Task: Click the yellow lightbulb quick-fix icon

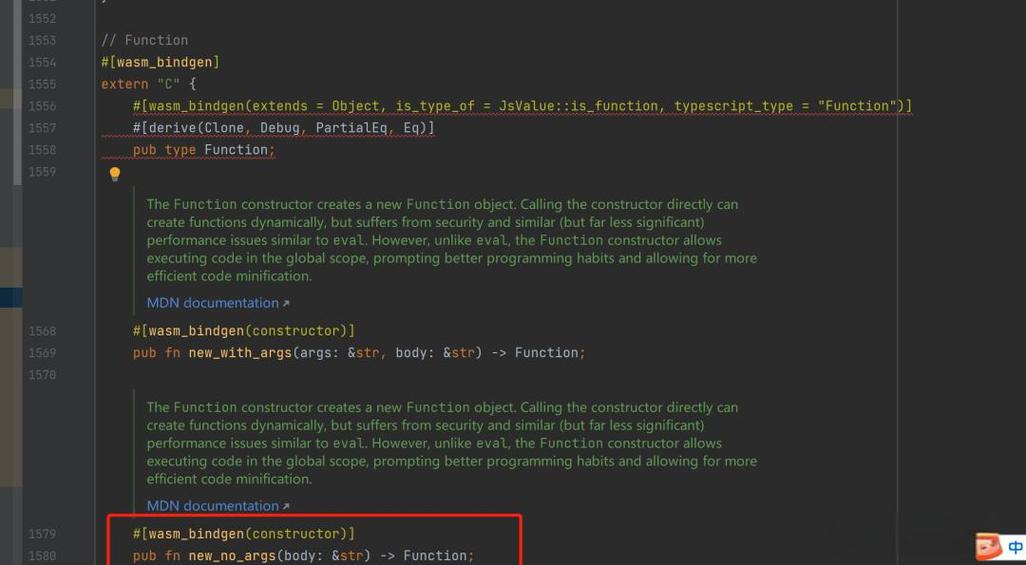Action: tap(115, 174)
